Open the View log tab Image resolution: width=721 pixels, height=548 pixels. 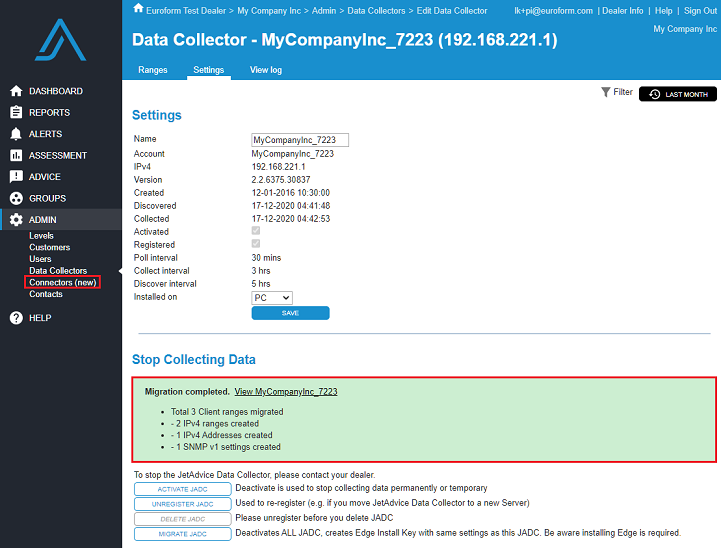[x=266, y=70]
